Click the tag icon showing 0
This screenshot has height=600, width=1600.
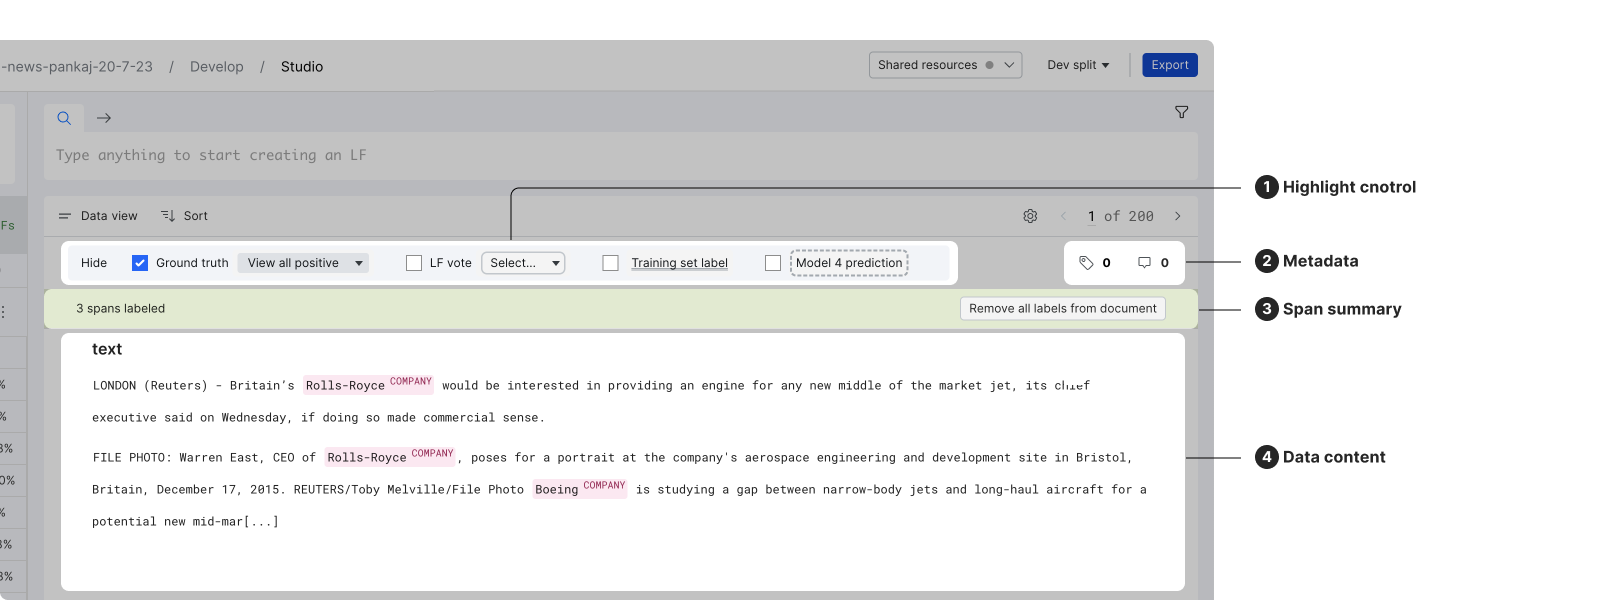(1086, 263)
